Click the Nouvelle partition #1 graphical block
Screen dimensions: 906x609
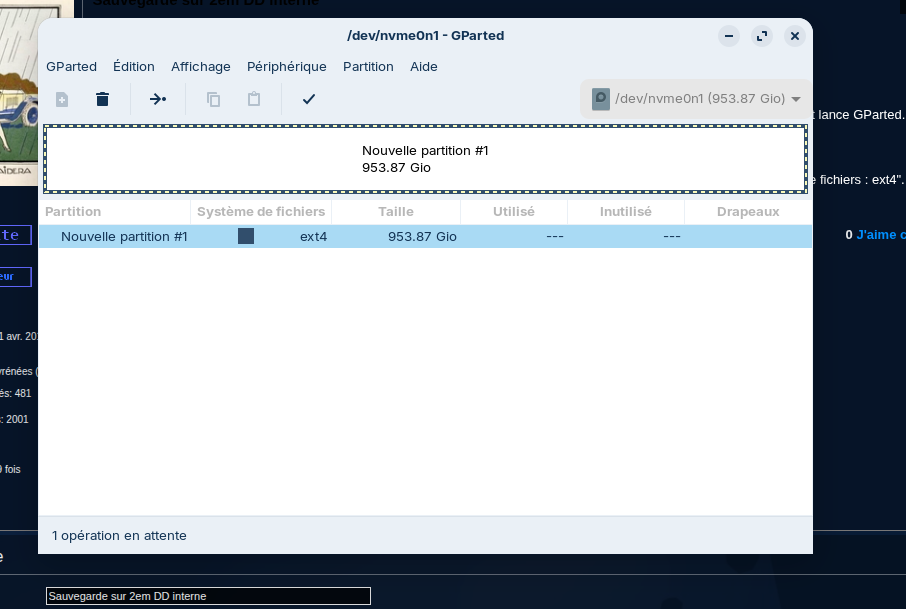point(425,159)
